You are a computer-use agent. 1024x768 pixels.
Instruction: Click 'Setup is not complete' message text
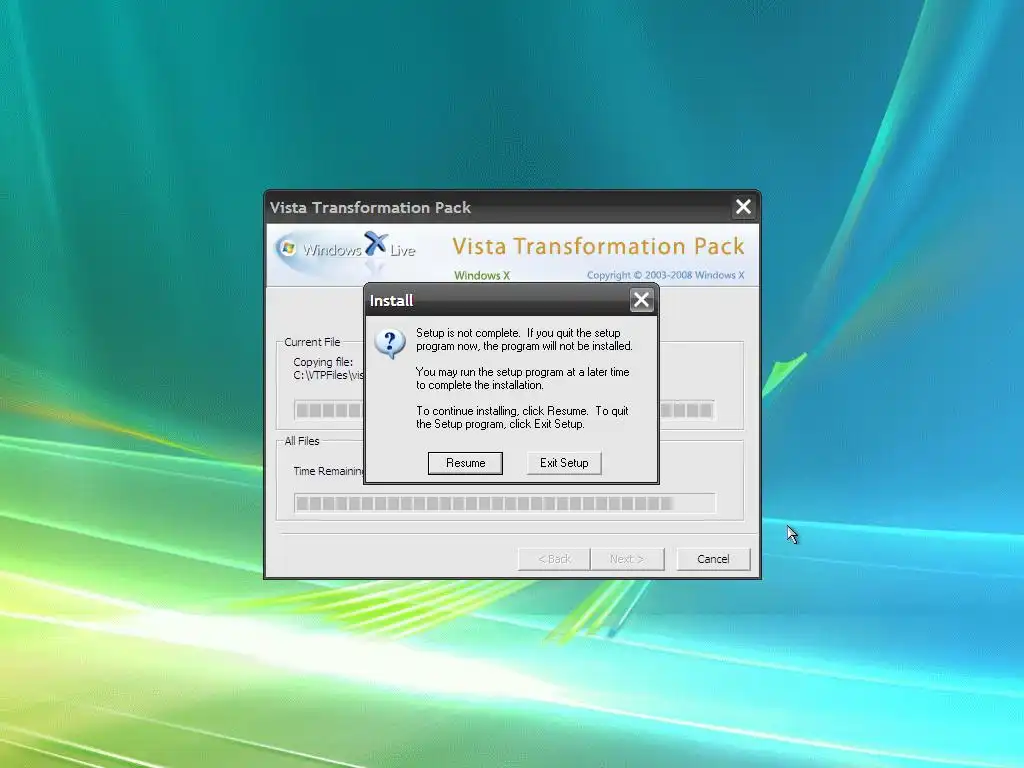click(524, 340)
